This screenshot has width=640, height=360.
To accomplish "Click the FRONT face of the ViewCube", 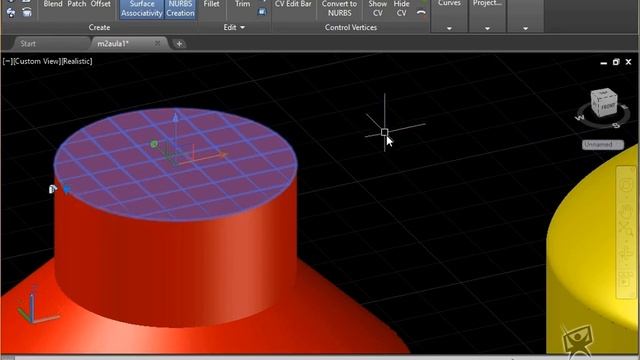I will 609,106.
